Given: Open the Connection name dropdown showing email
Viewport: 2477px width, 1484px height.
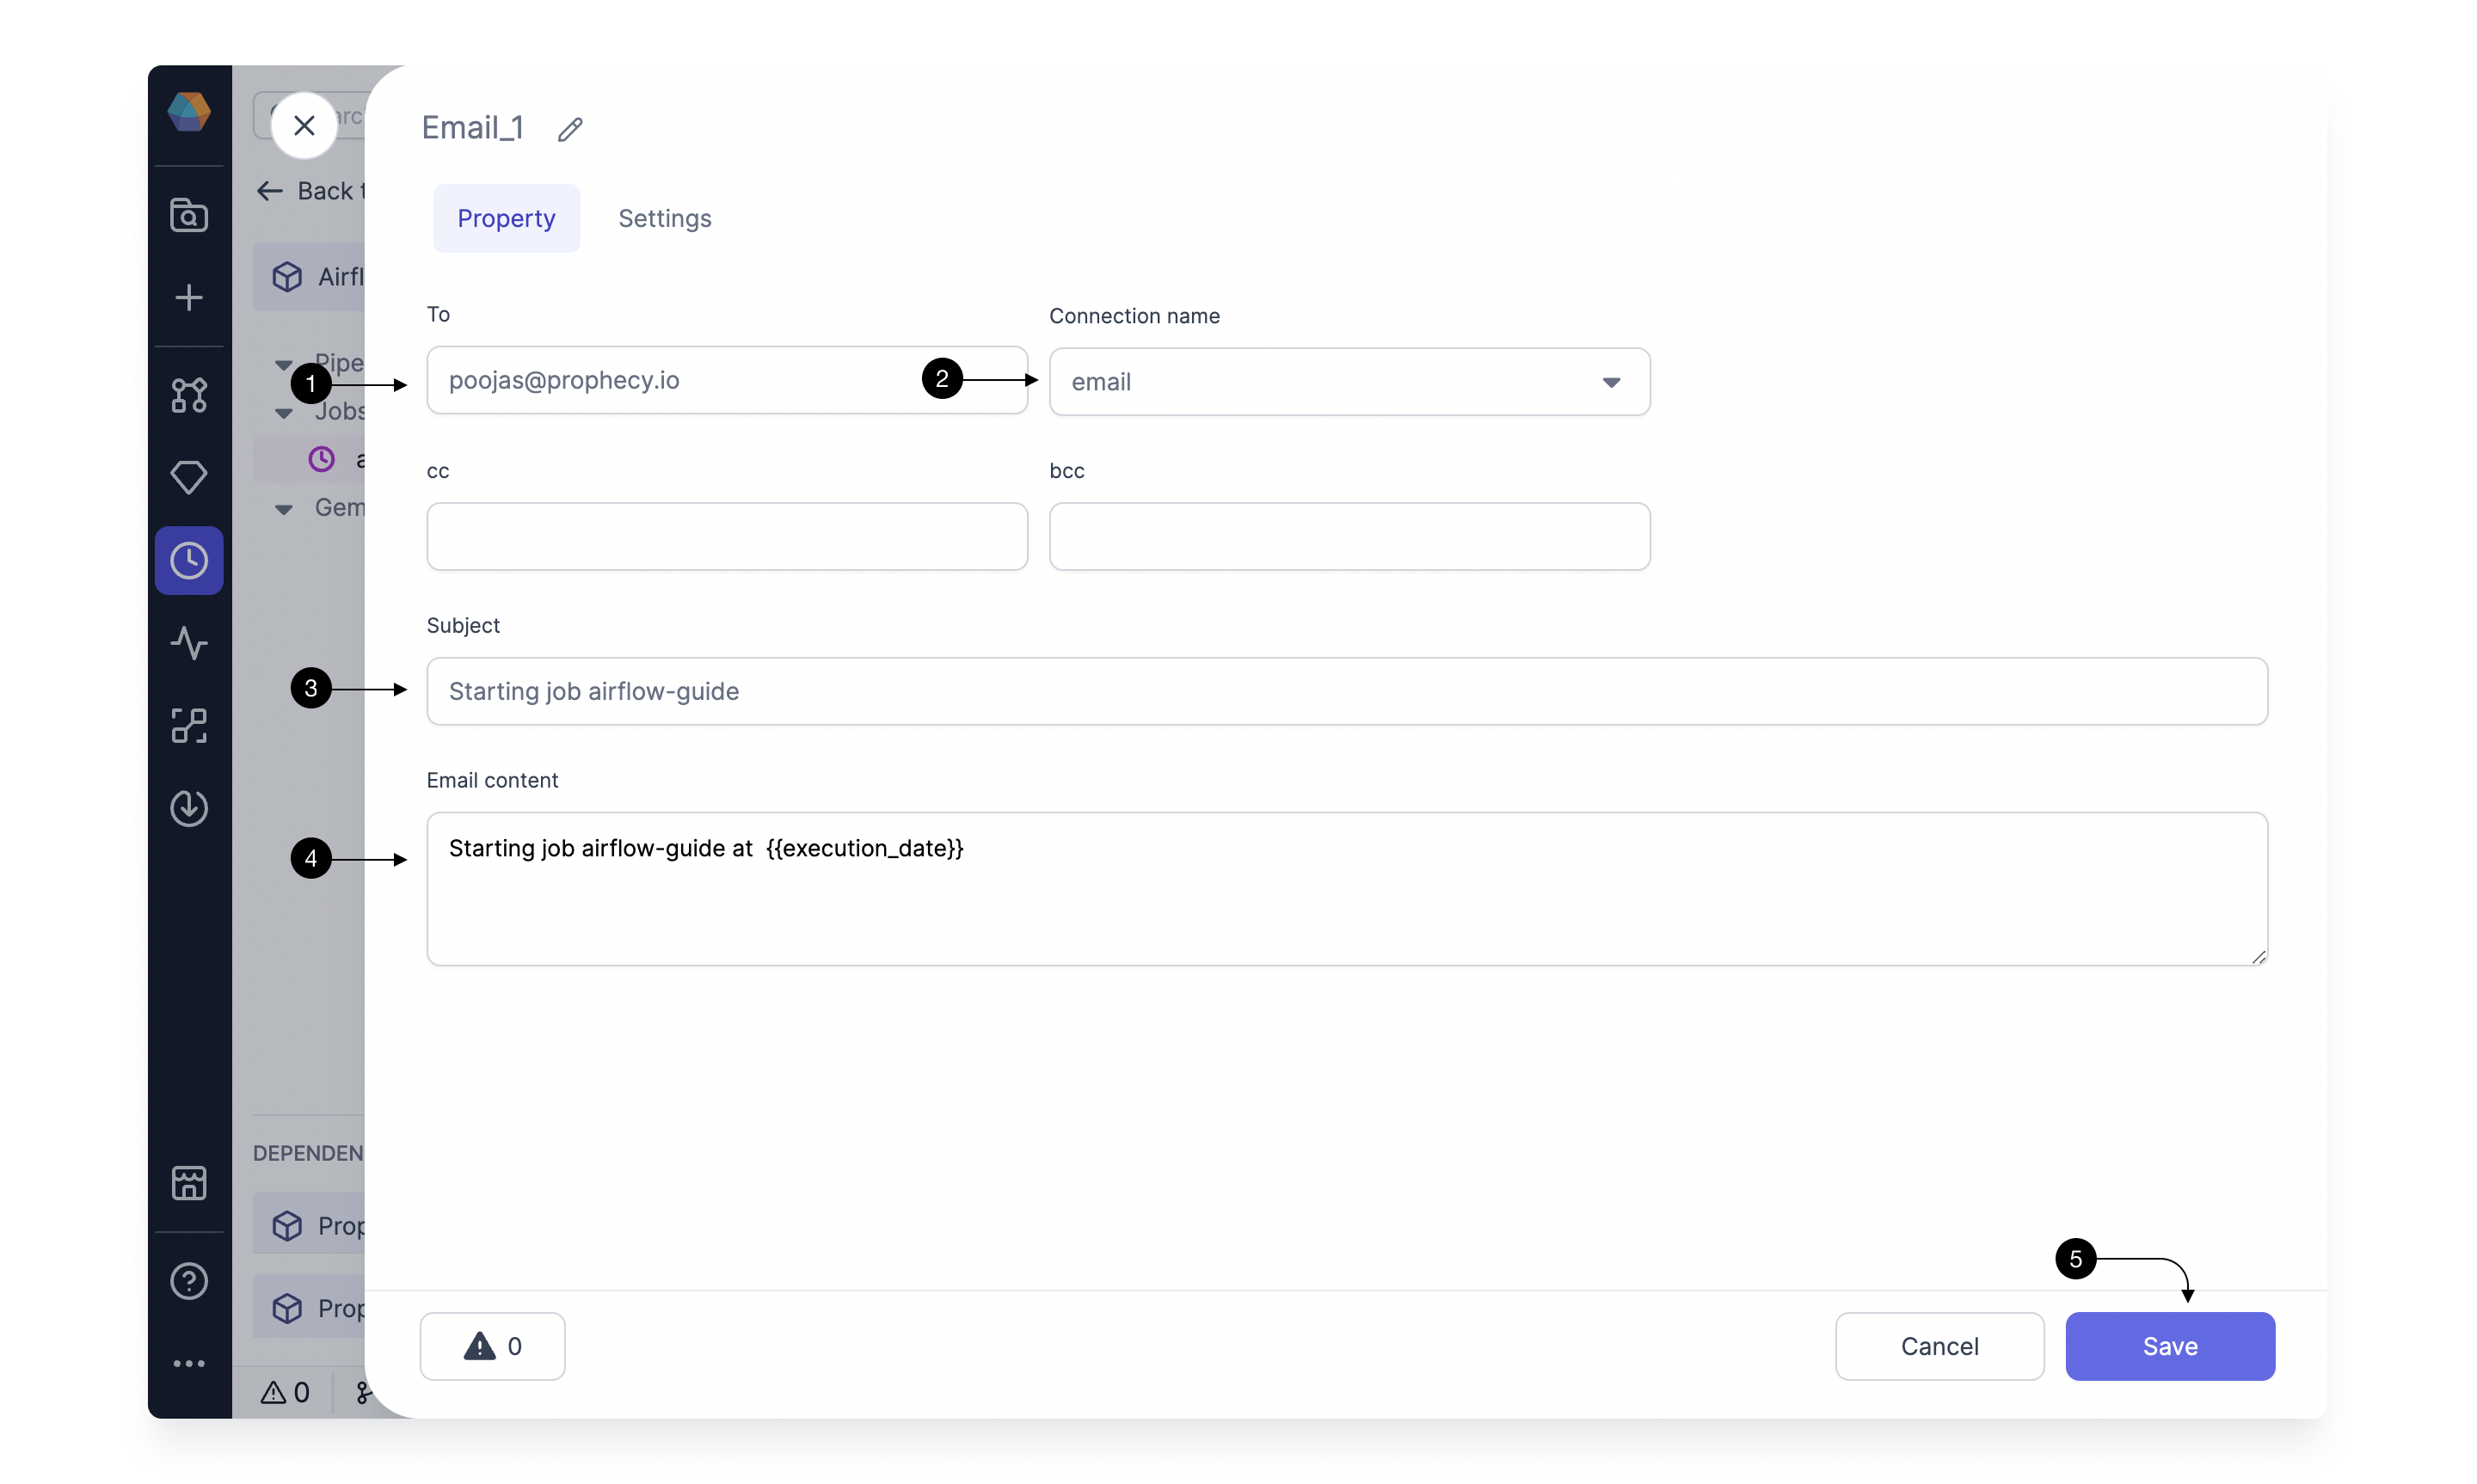Looking at the screenshot, I should (1349, 382).
